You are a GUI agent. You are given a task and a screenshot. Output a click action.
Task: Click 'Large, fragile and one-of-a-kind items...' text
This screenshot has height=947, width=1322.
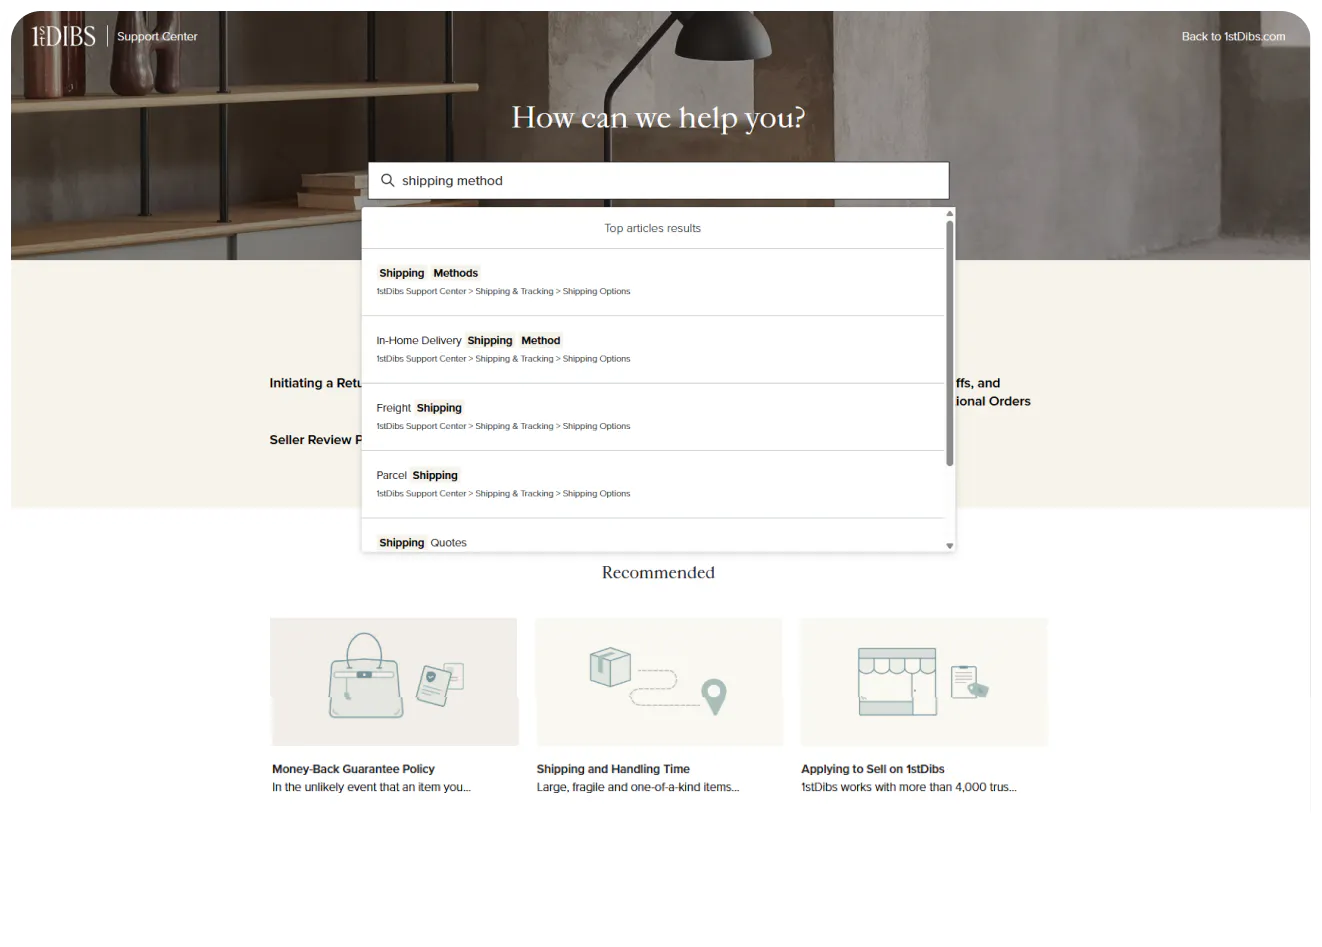pos(638,787)
